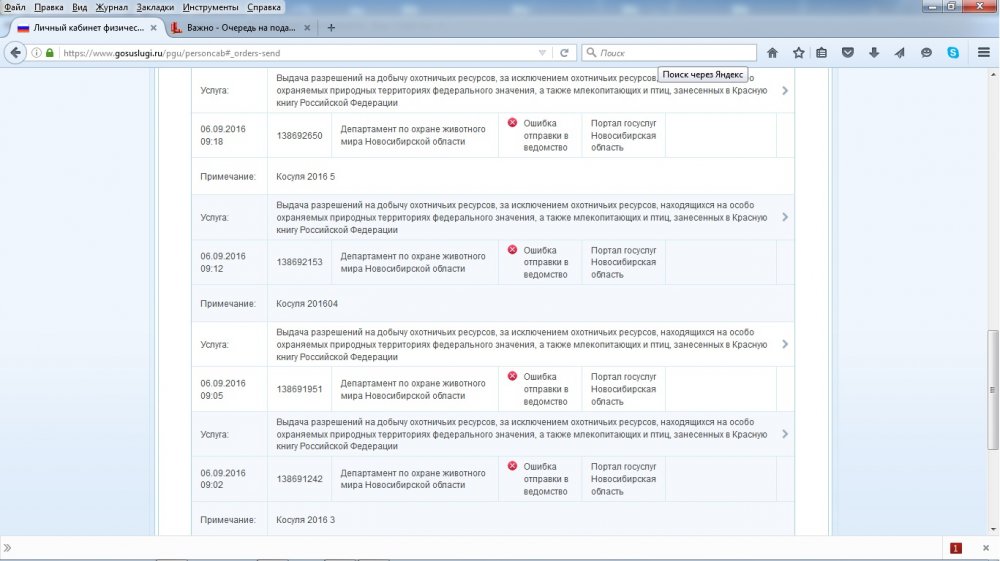Expand the service row above order 138692153
The height and width of the screenshot is (561, 1000).
785,217
